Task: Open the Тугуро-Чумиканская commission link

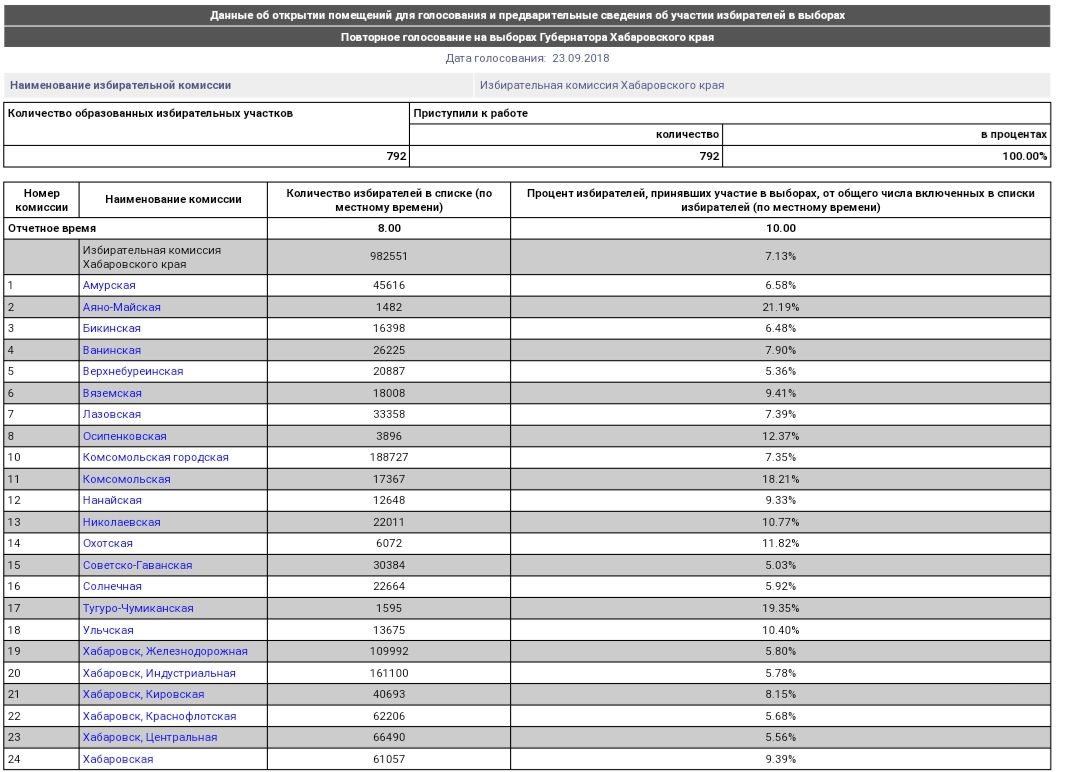Action: click(138, 608)
